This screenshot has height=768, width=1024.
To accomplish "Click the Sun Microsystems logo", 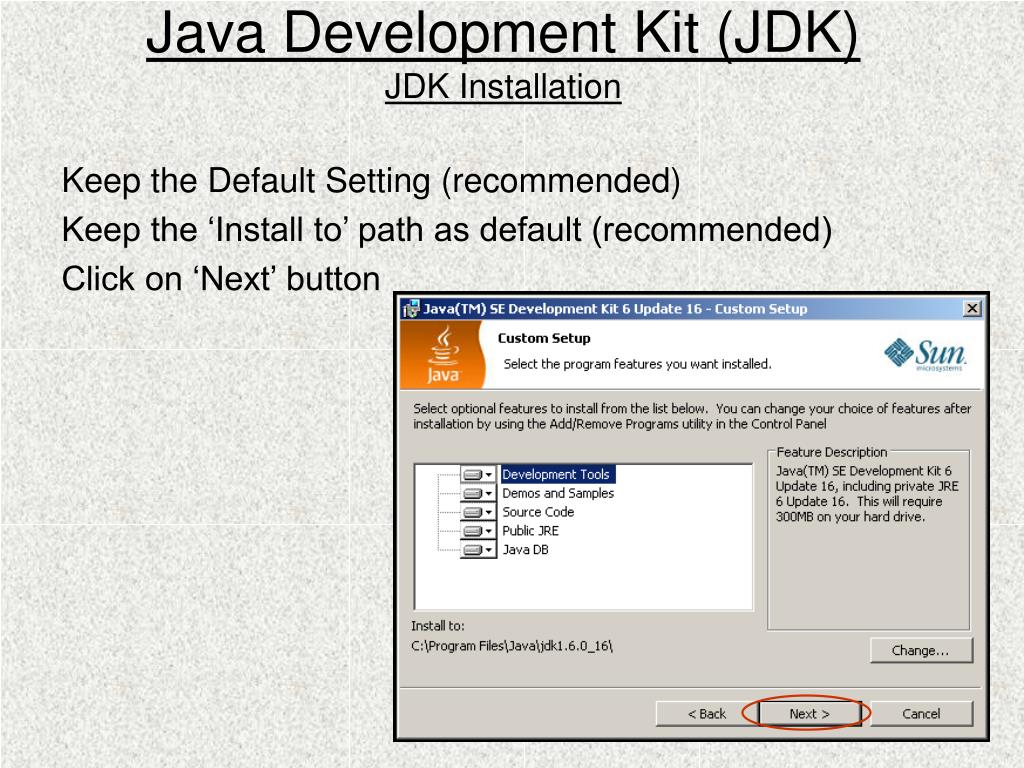I will point(925,355).
